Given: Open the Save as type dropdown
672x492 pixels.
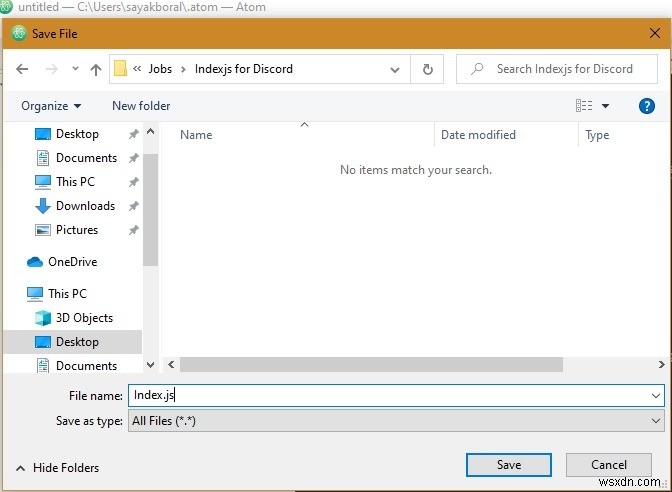Looking at the screenshot, I should pyautogui.click(x=396, y=421).
